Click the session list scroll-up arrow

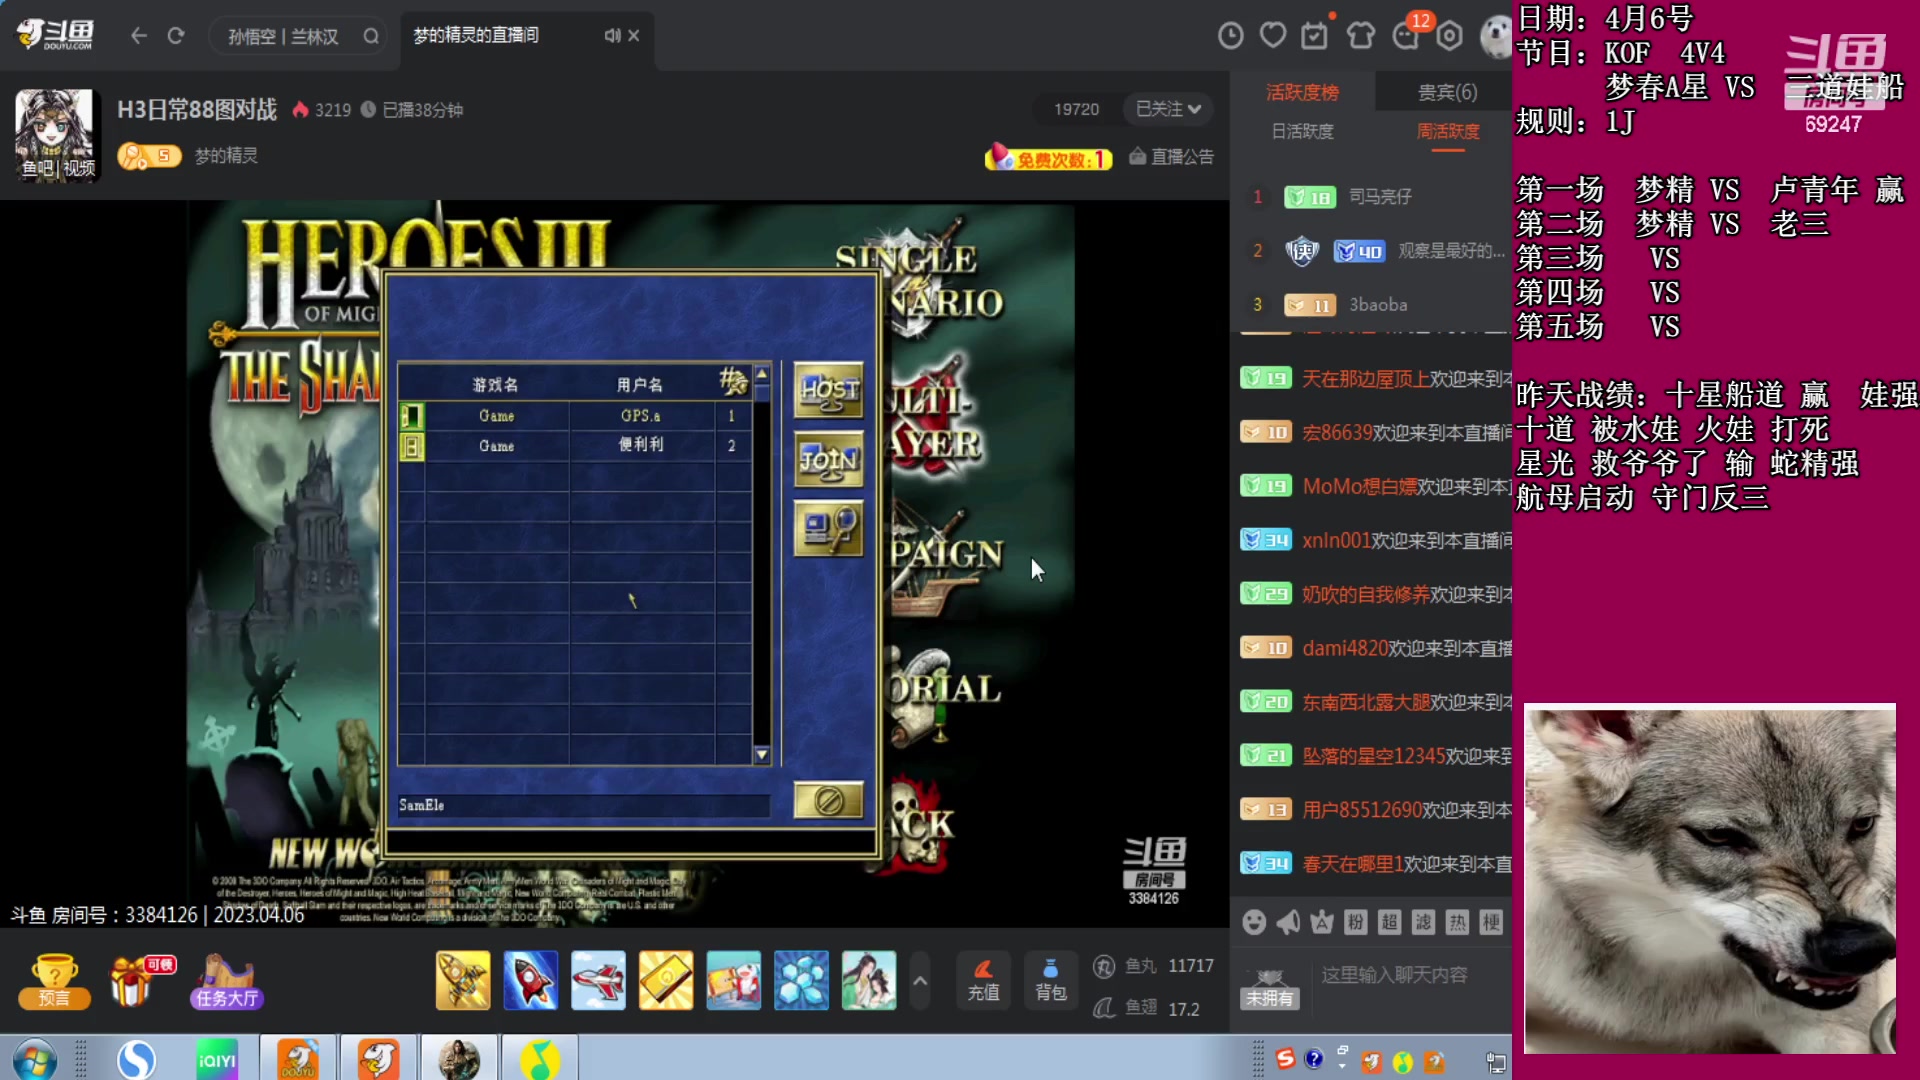762,374
